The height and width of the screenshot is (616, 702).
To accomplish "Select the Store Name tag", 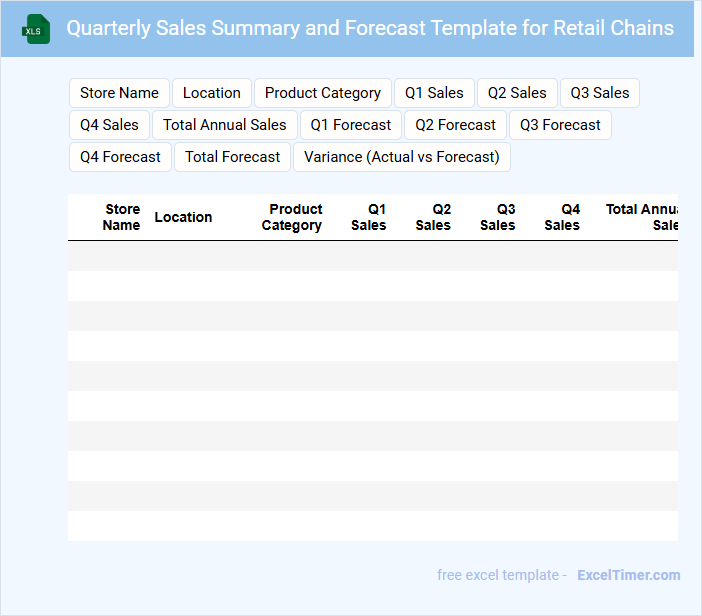I will click(119, 93).
